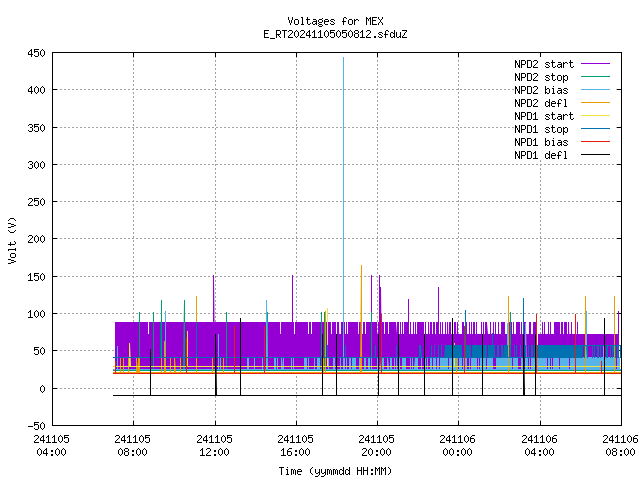Click the 100 tick on the voltage axis
The width and height of the screenshot is (640, 480).
point(36,314)
